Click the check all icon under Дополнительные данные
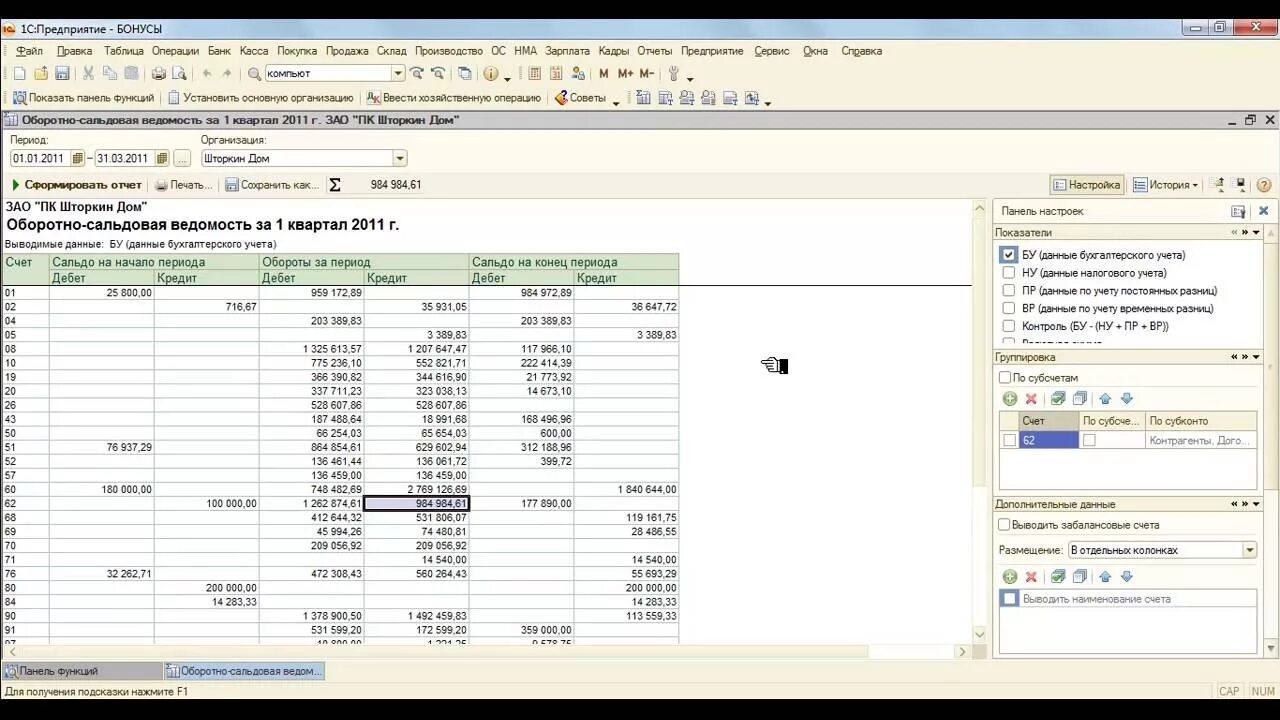This screenshot has width=1280, height=720. [x=1058, y=577]
